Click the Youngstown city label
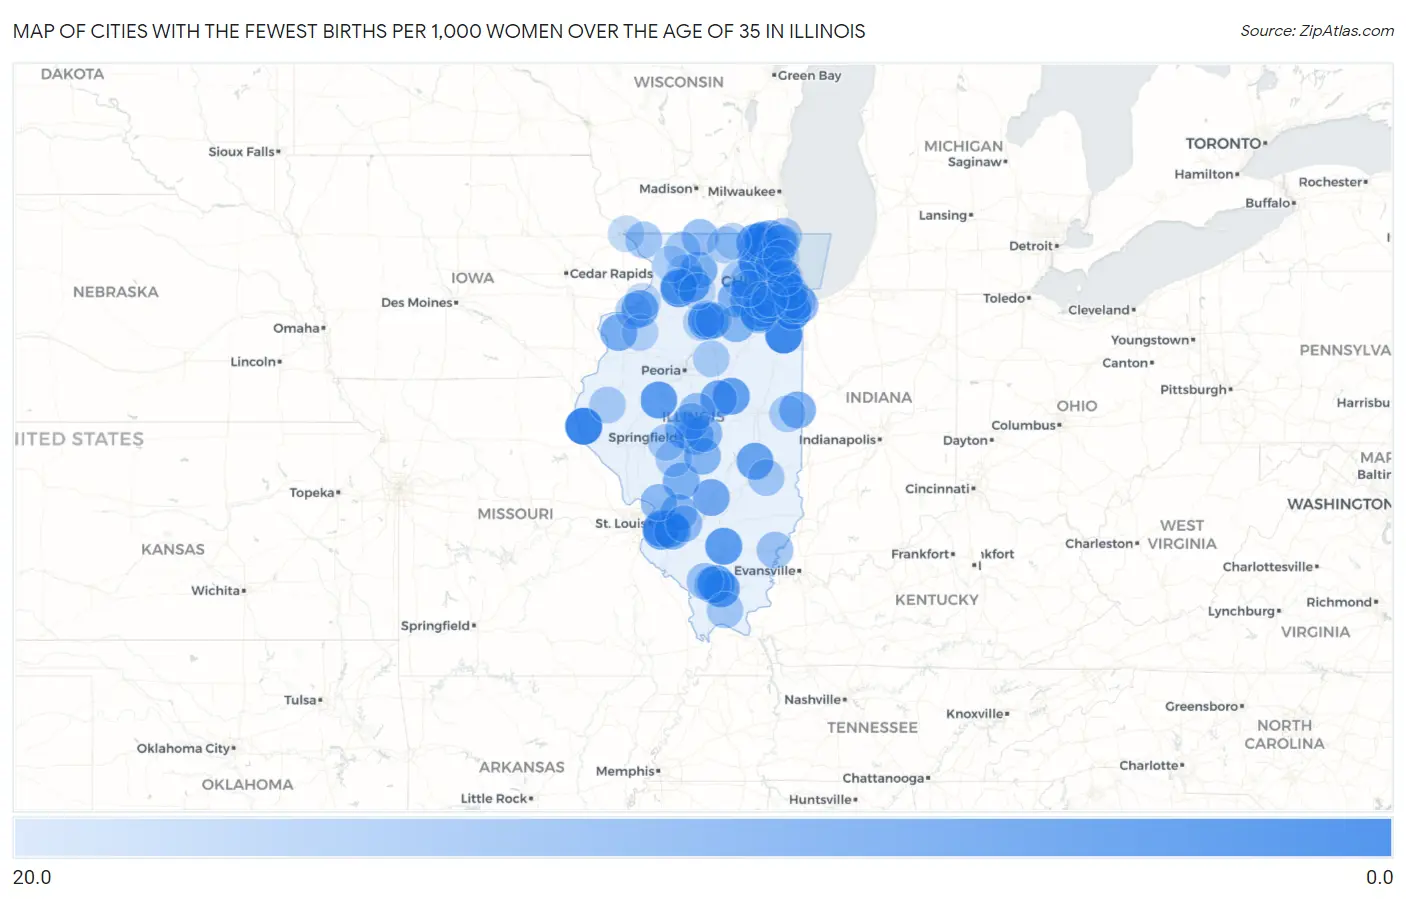1406x899 pixels. (x=1150, y=340)
